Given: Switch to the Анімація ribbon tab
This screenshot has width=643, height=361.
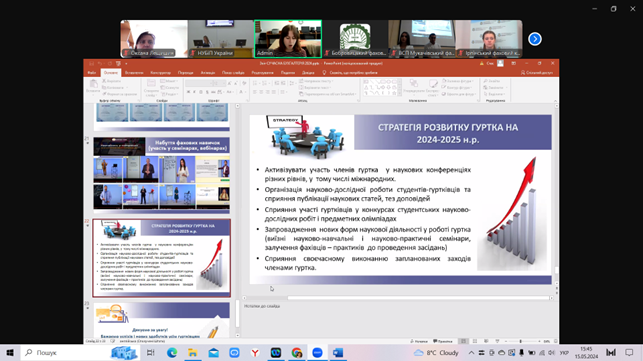Looking at the screenshot, I should click(208, 73).
